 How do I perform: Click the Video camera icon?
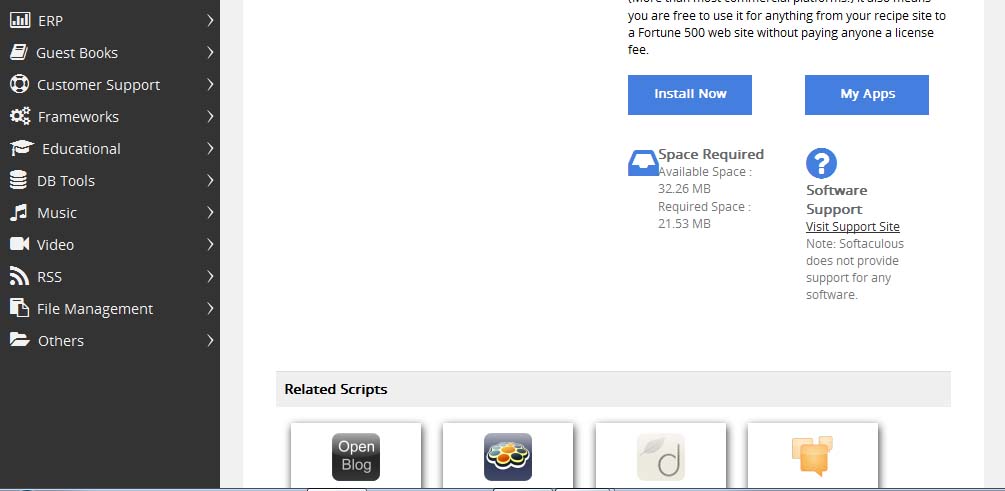[x=19, y=244]
